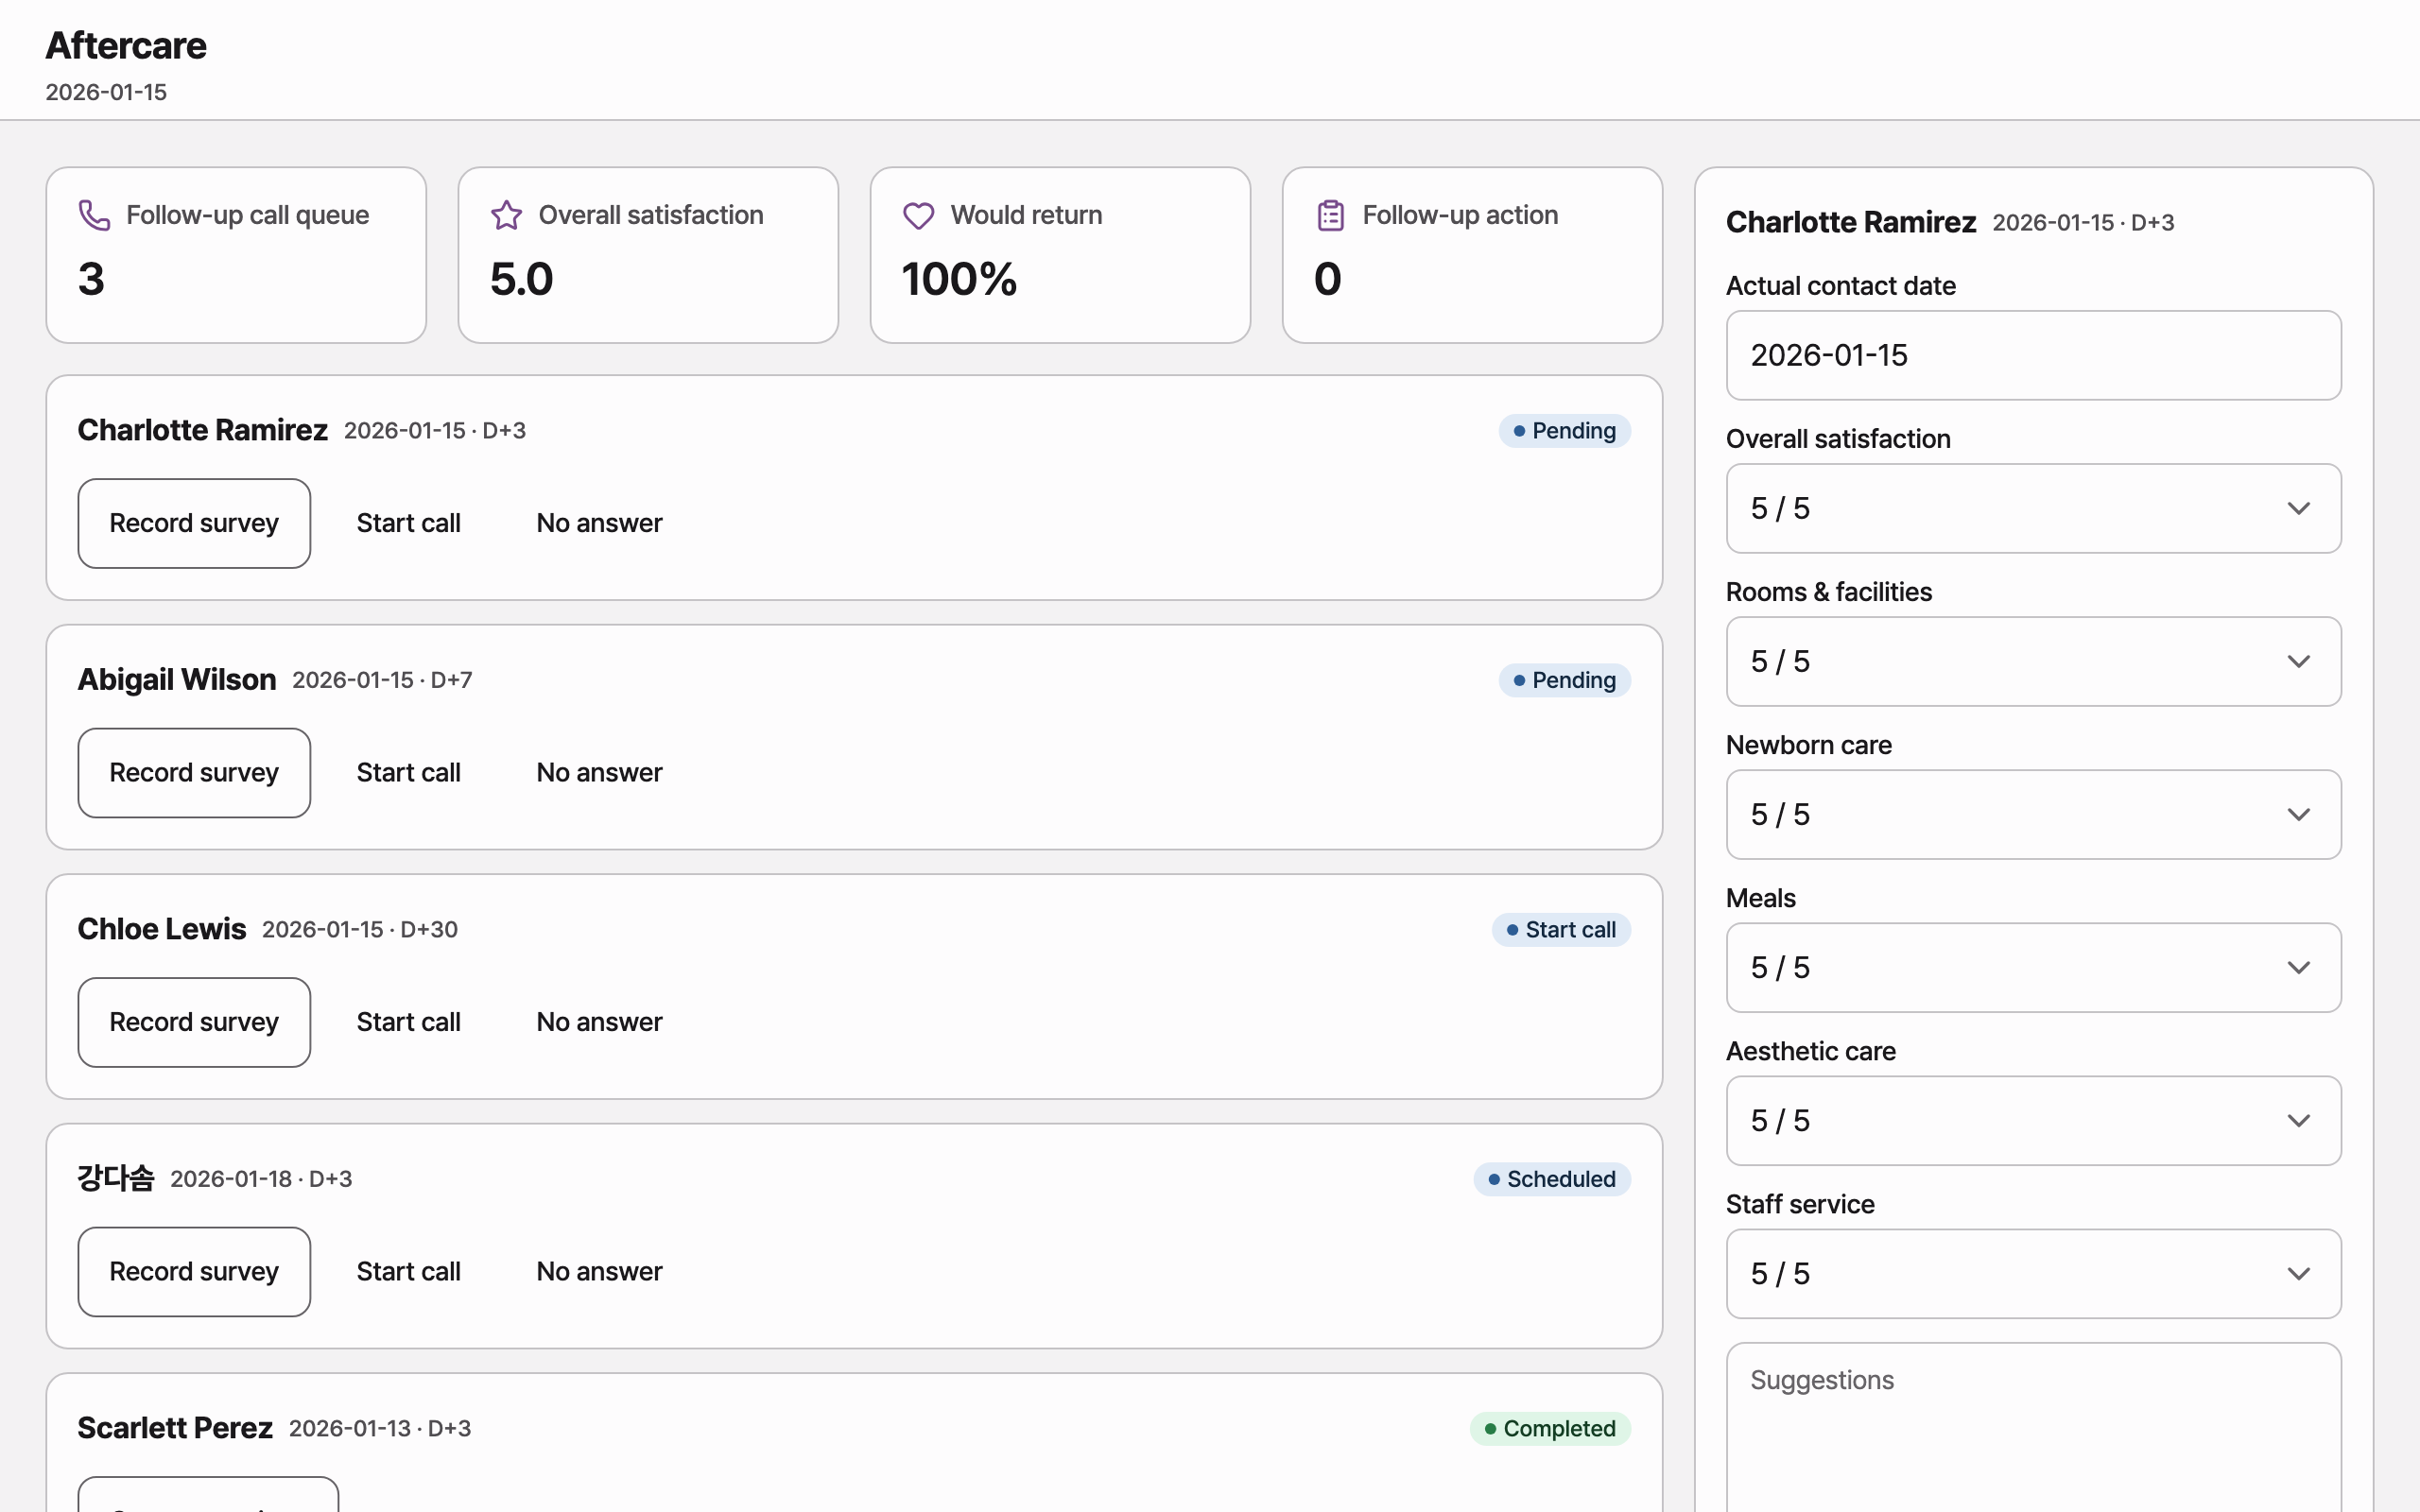This screenshot has width=2420, height=1512.
Task: Start call with 강다솜
Action: coord(408,1271)
